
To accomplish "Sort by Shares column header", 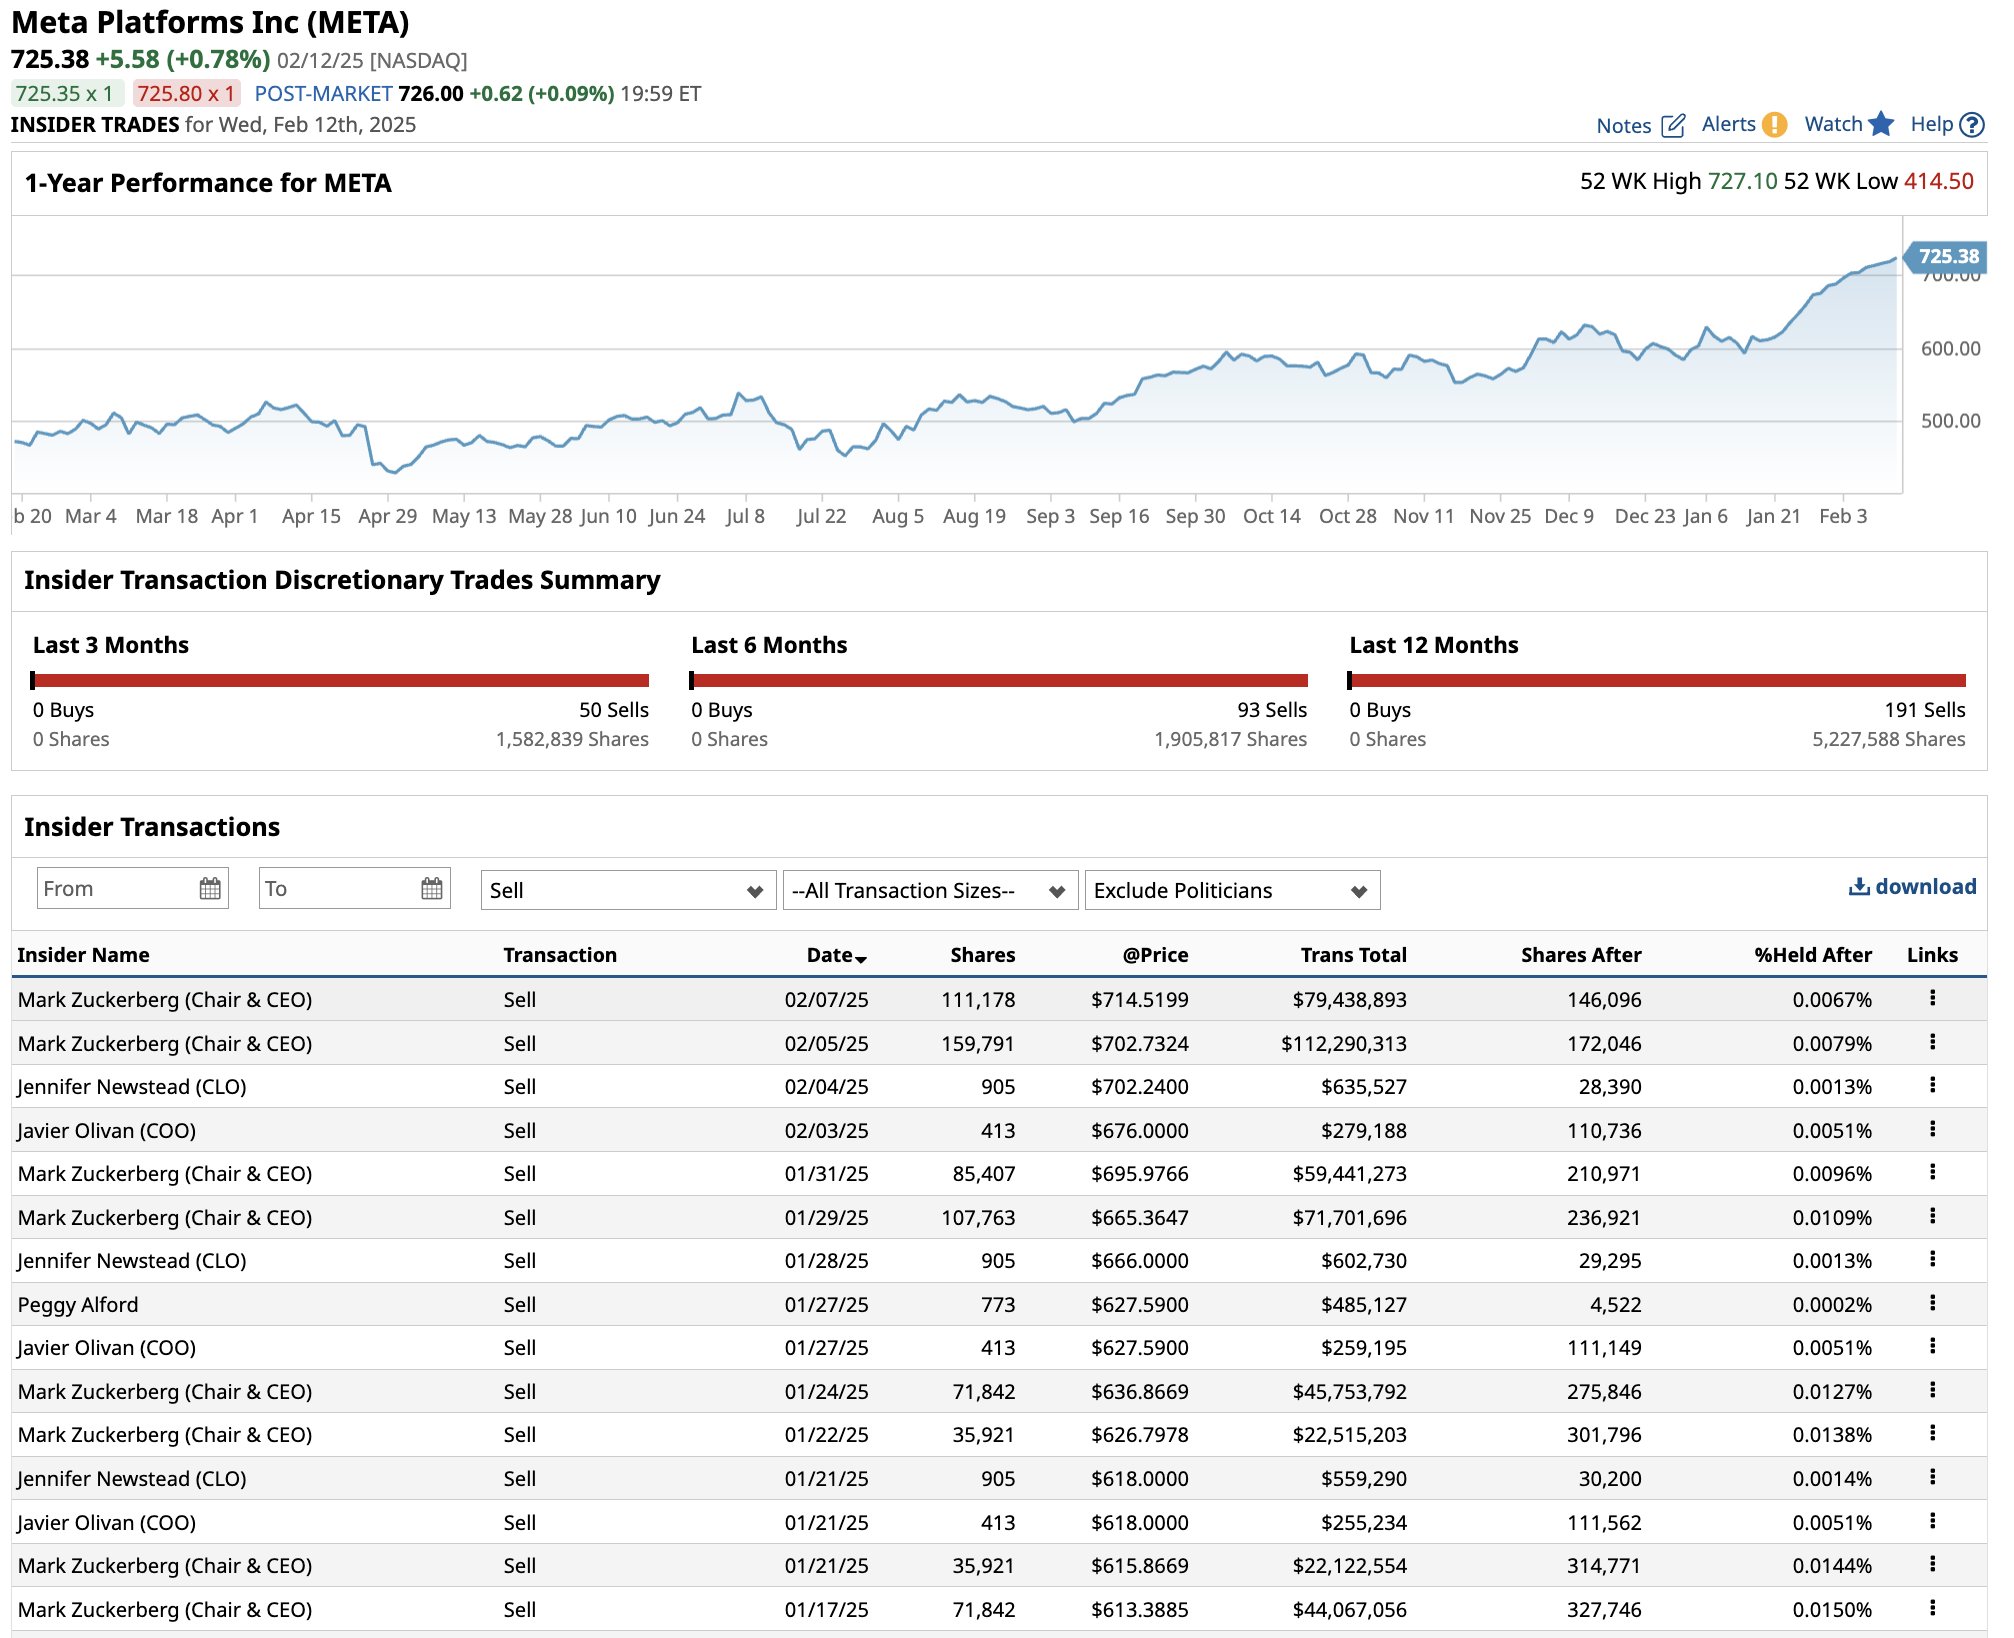I will coord(982,955).
